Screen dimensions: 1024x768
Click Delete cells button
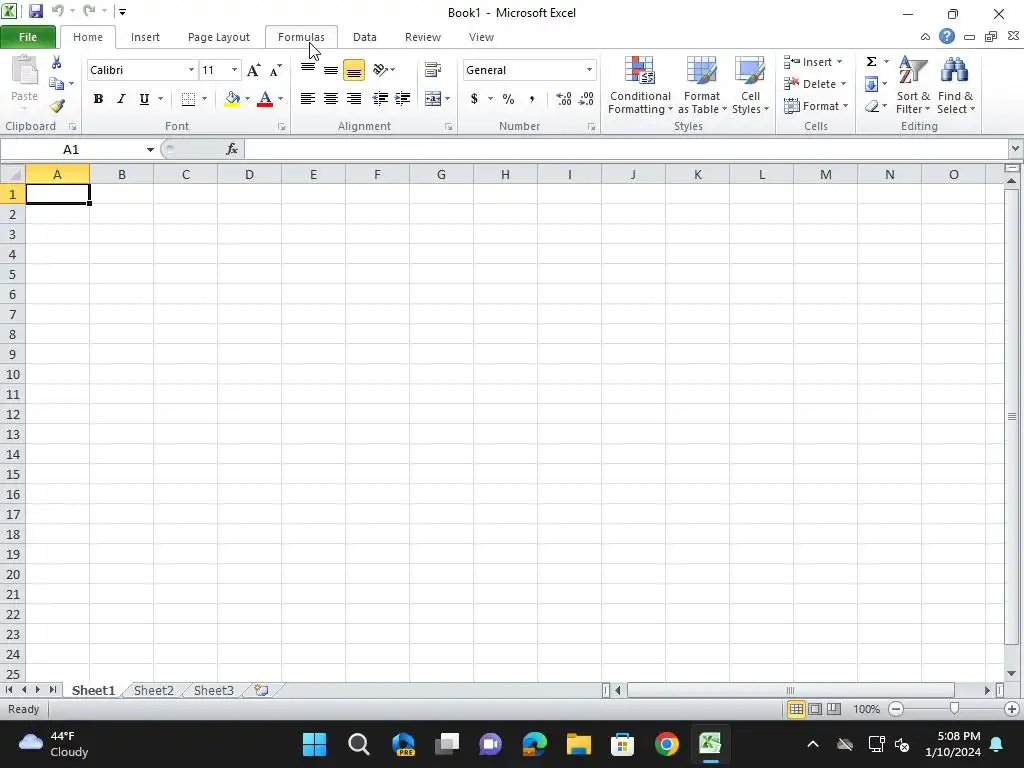pos(815,84)
